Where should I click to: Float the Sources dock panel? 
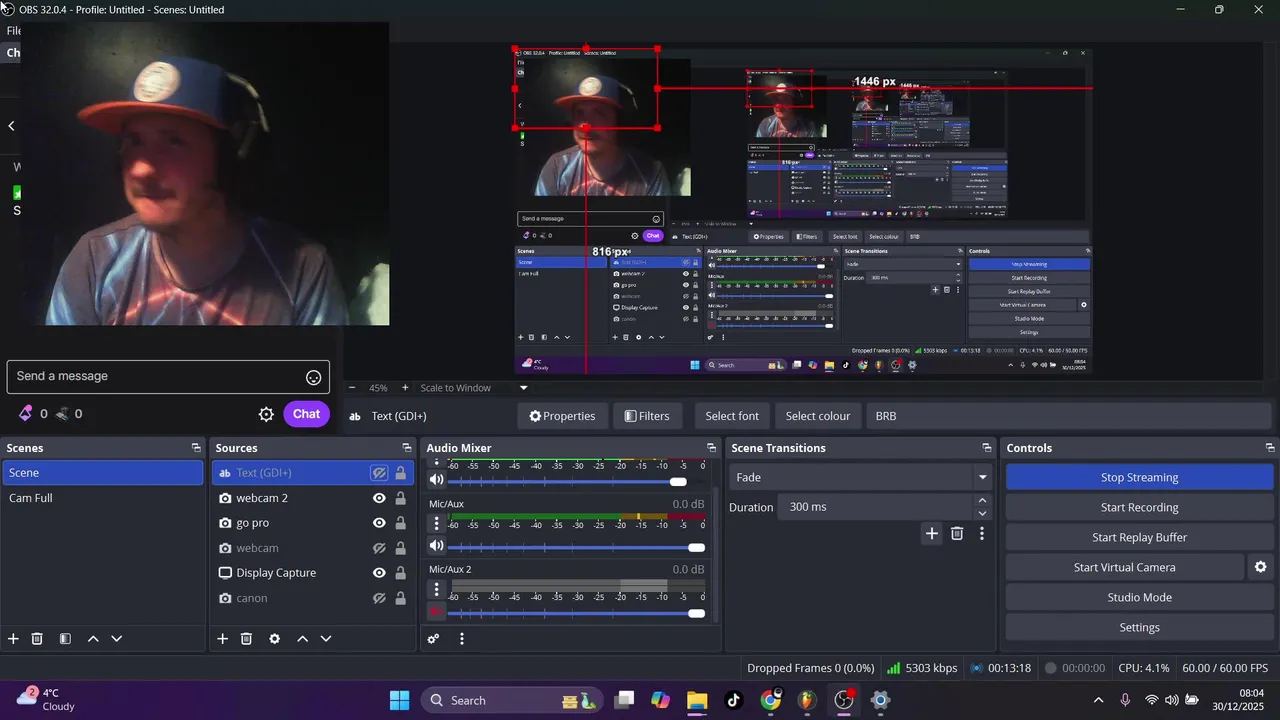pos(406,448)
